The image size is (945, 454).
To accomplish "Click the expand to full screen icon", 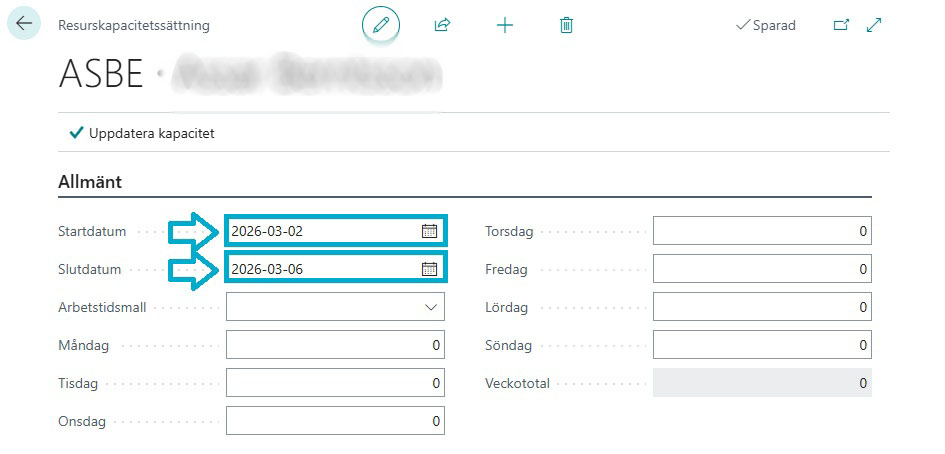I will [874, 25].
